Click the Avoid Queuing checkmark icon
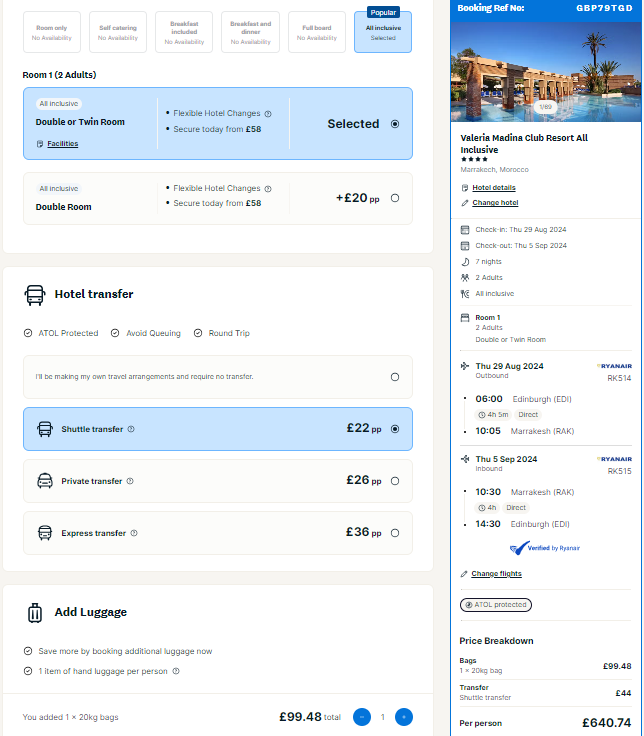The image size is (644, 736). pyautogui.click(x=115, y=333)
